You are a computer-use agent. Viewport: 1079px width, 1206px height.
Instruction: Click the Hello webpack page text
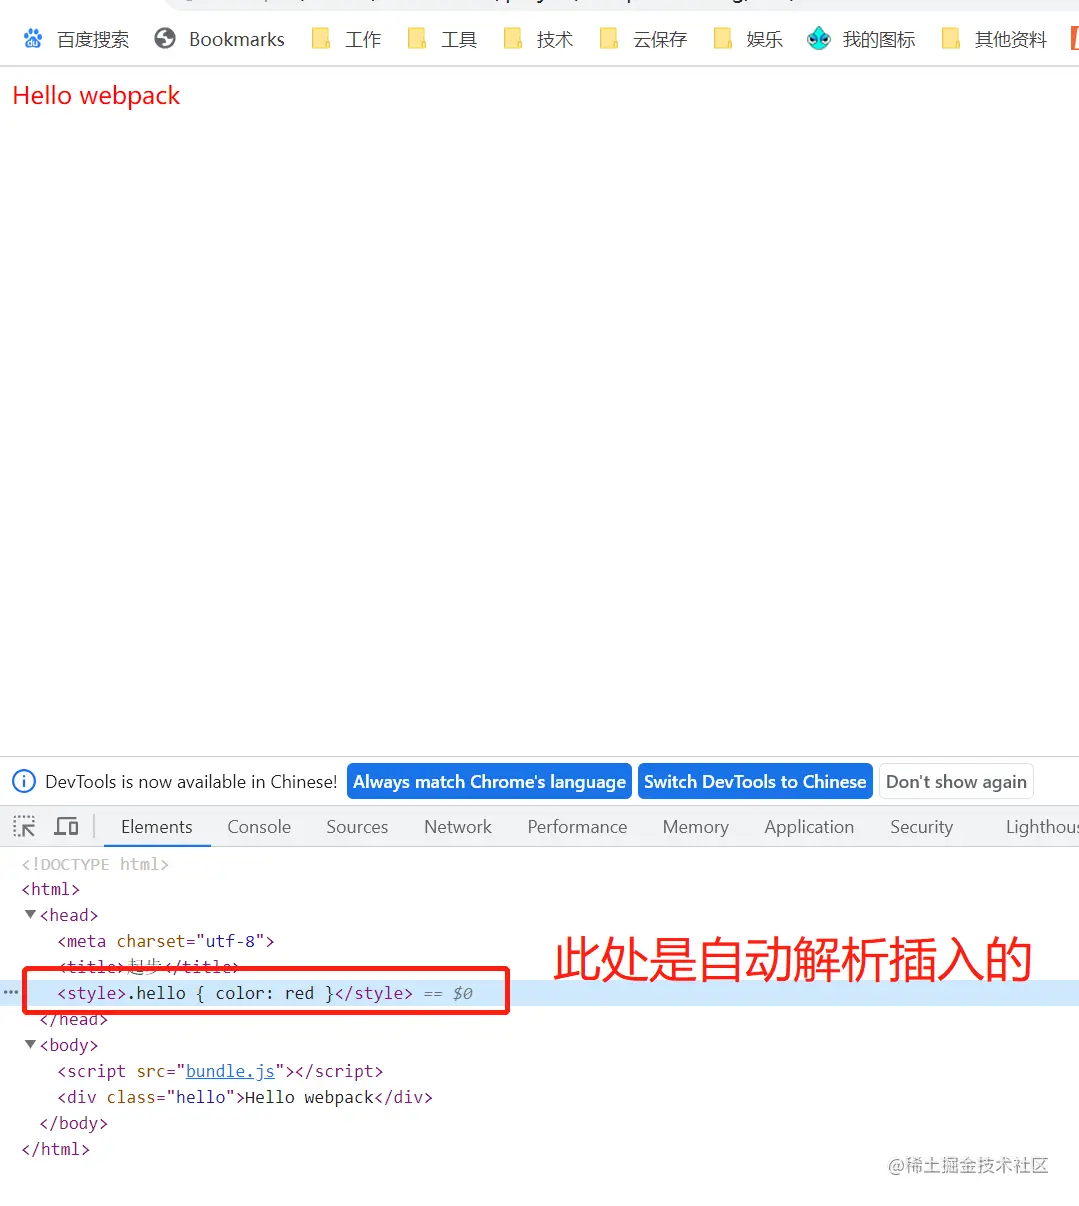[96, 96]
